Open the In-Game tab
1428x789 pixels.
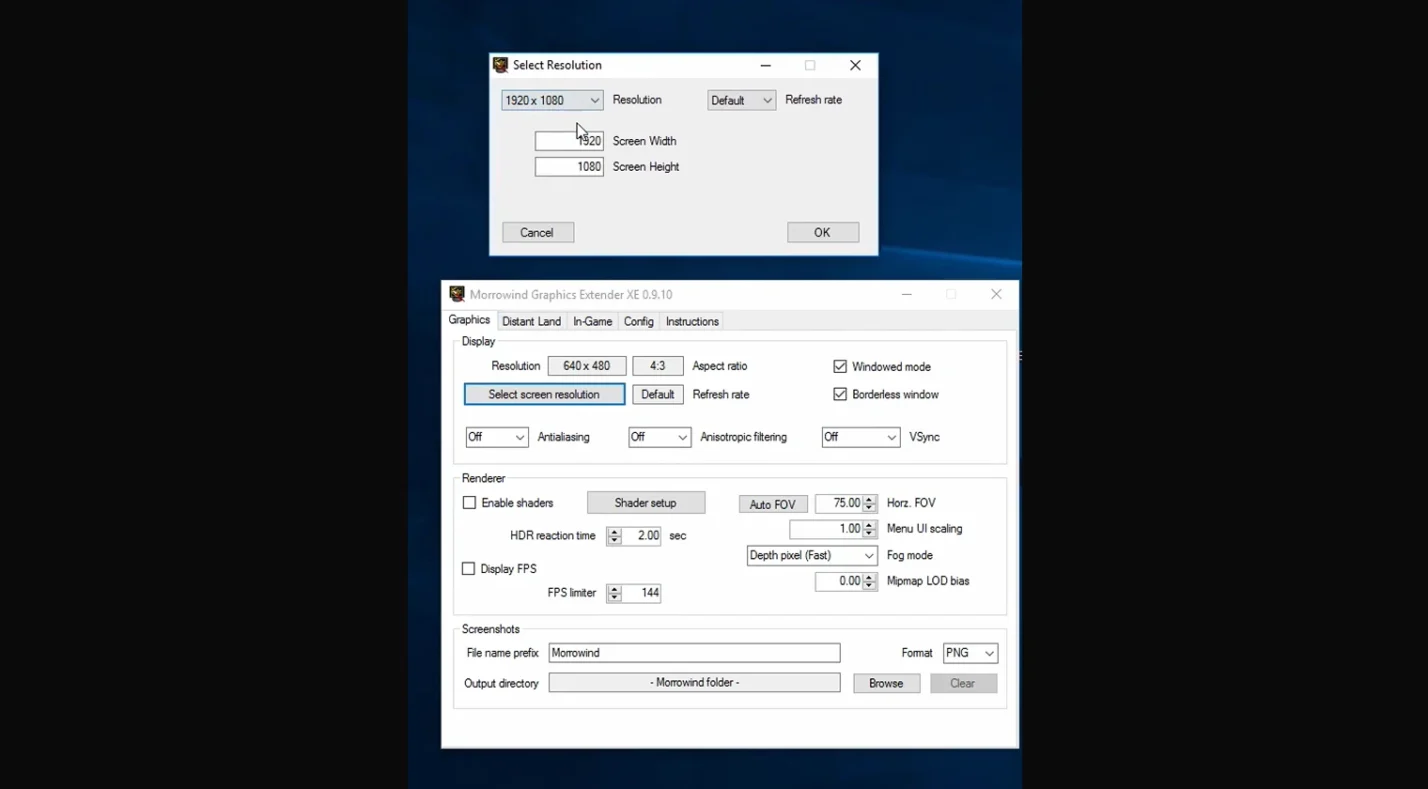pos(592,321)
